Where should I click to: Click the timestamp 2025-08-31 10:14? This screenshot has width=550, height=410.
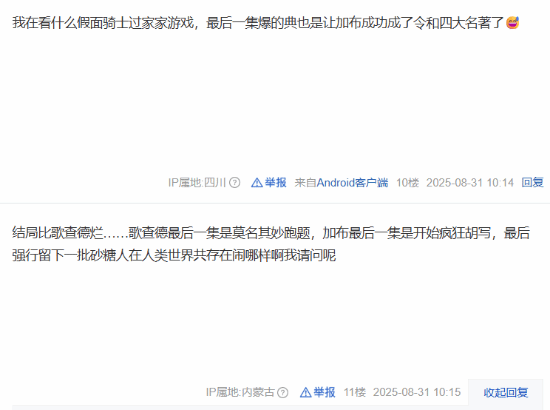(x=470, y=183)
